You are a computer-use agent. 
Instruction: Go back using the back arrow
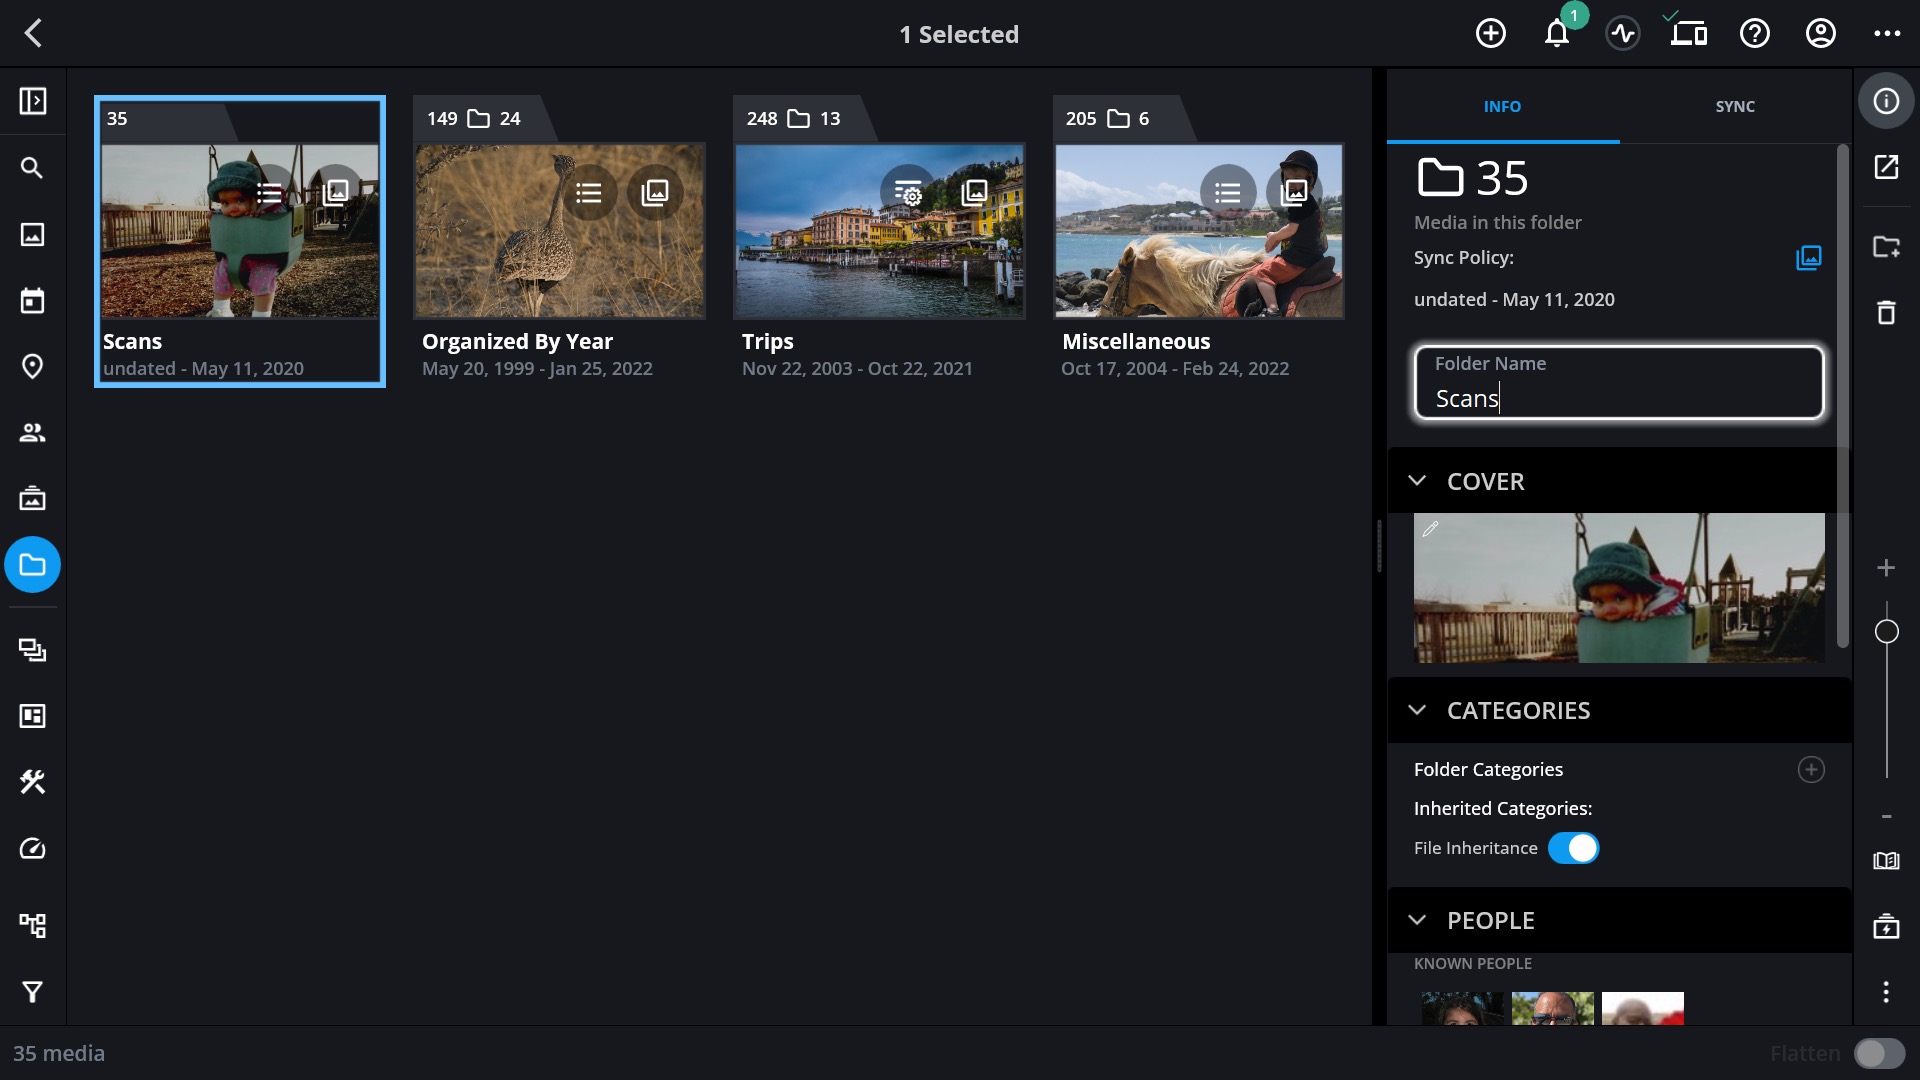[33, 33]
